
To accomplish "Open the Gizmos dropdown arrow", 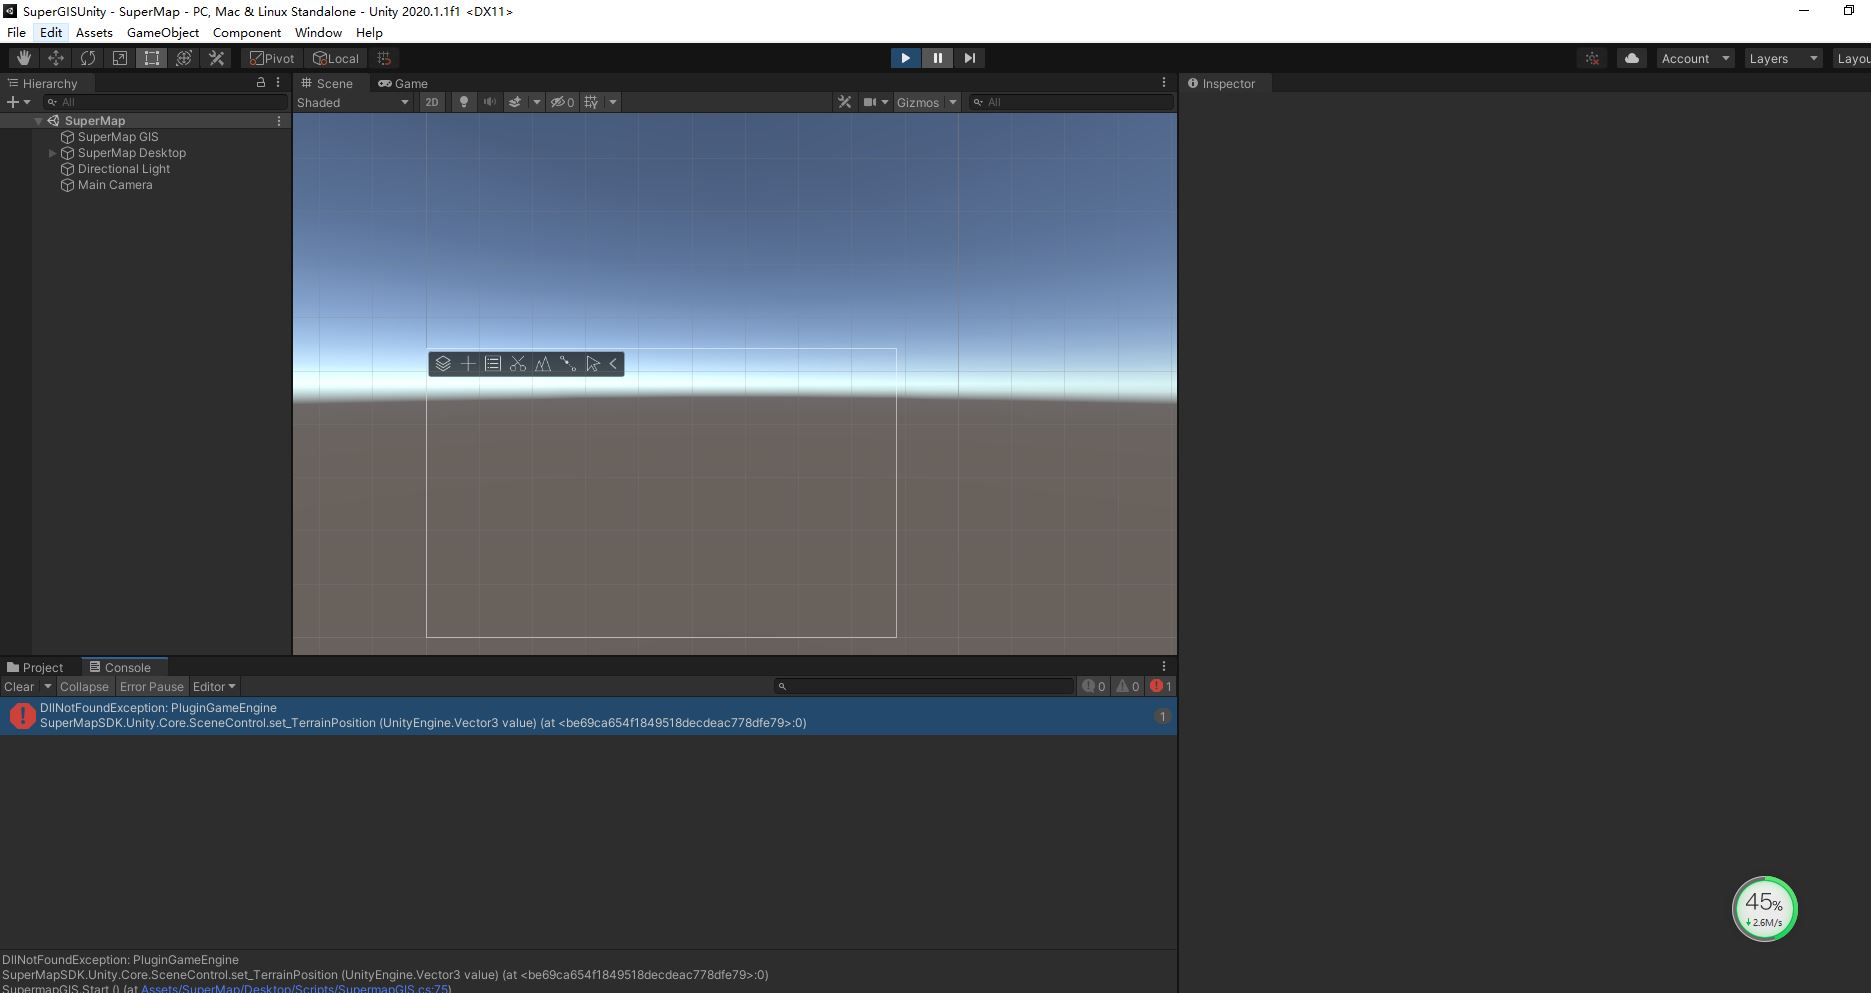I will (952, 102).
